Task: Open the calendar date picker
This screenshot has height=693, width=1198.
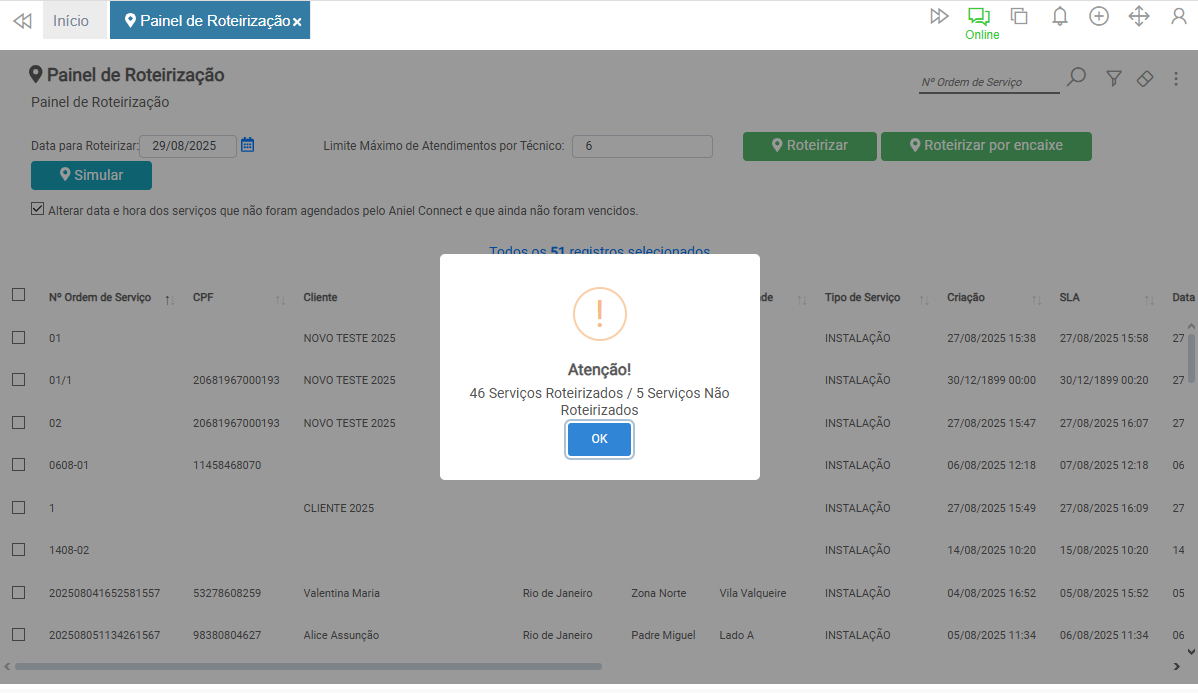Action: coord(248,145)
